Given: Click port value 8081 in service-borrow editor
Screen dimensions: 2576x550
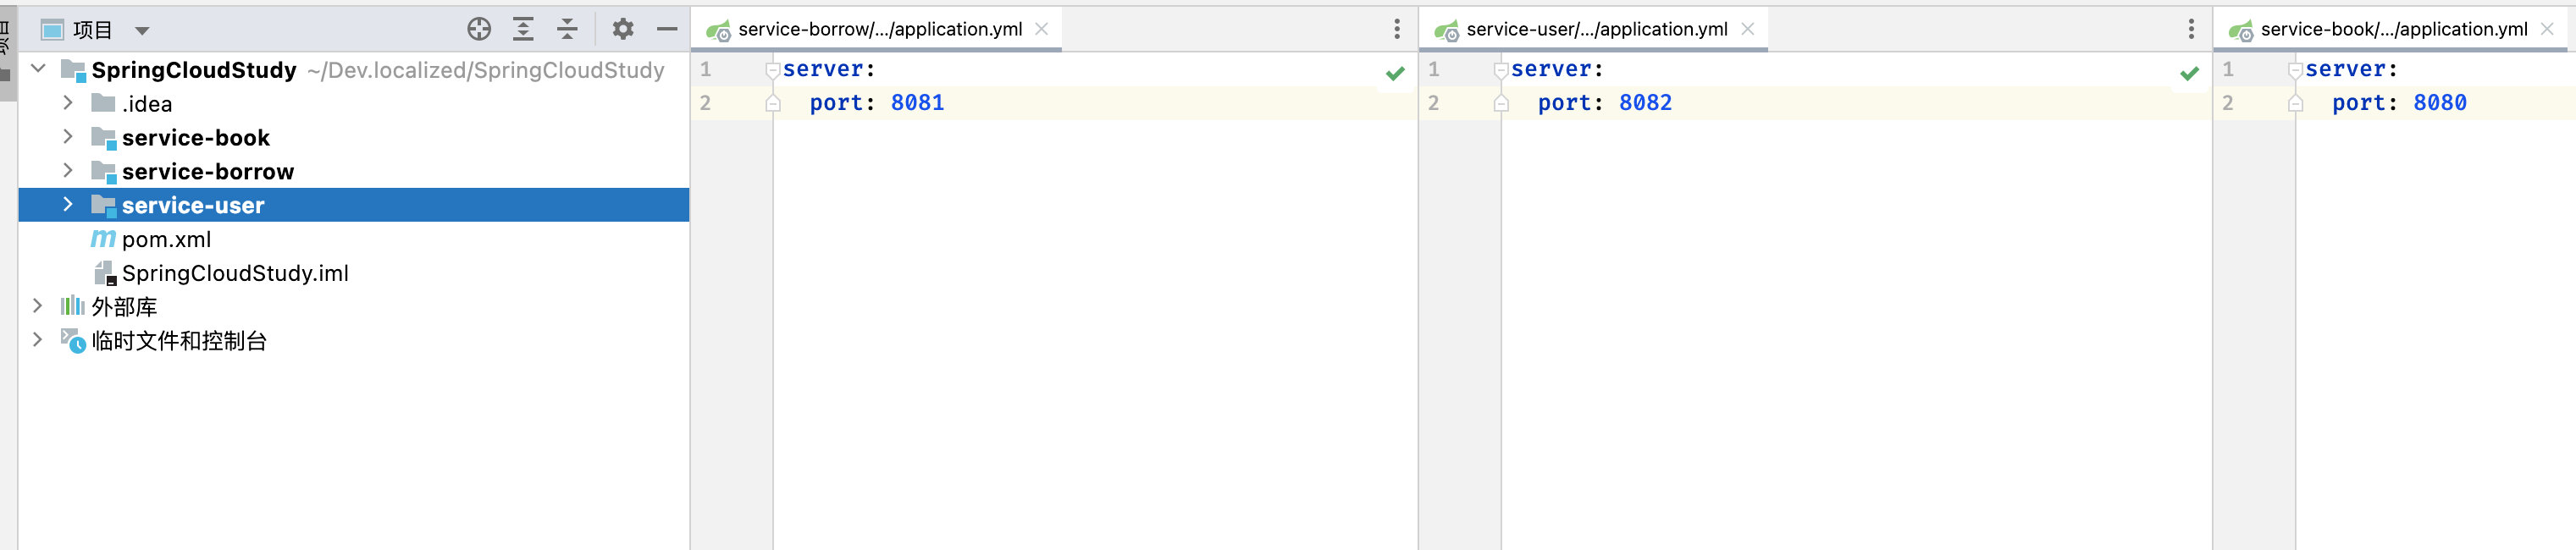Looking at the screenshot, I should click(917, 103).
